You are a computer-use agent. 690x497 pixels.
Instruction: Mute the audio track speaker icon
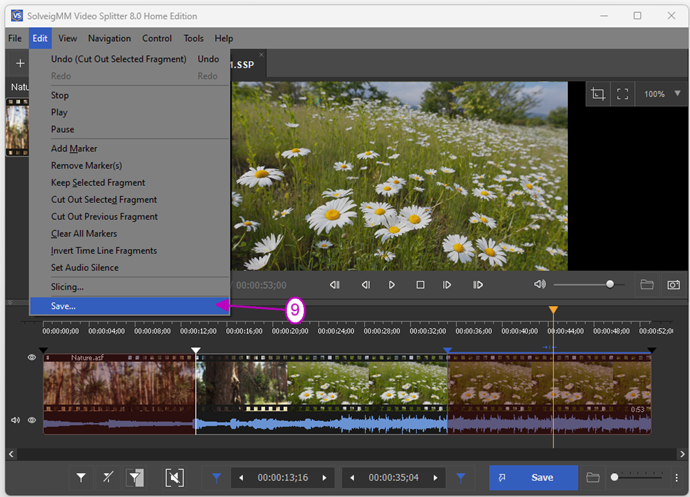tap(15, 420)
